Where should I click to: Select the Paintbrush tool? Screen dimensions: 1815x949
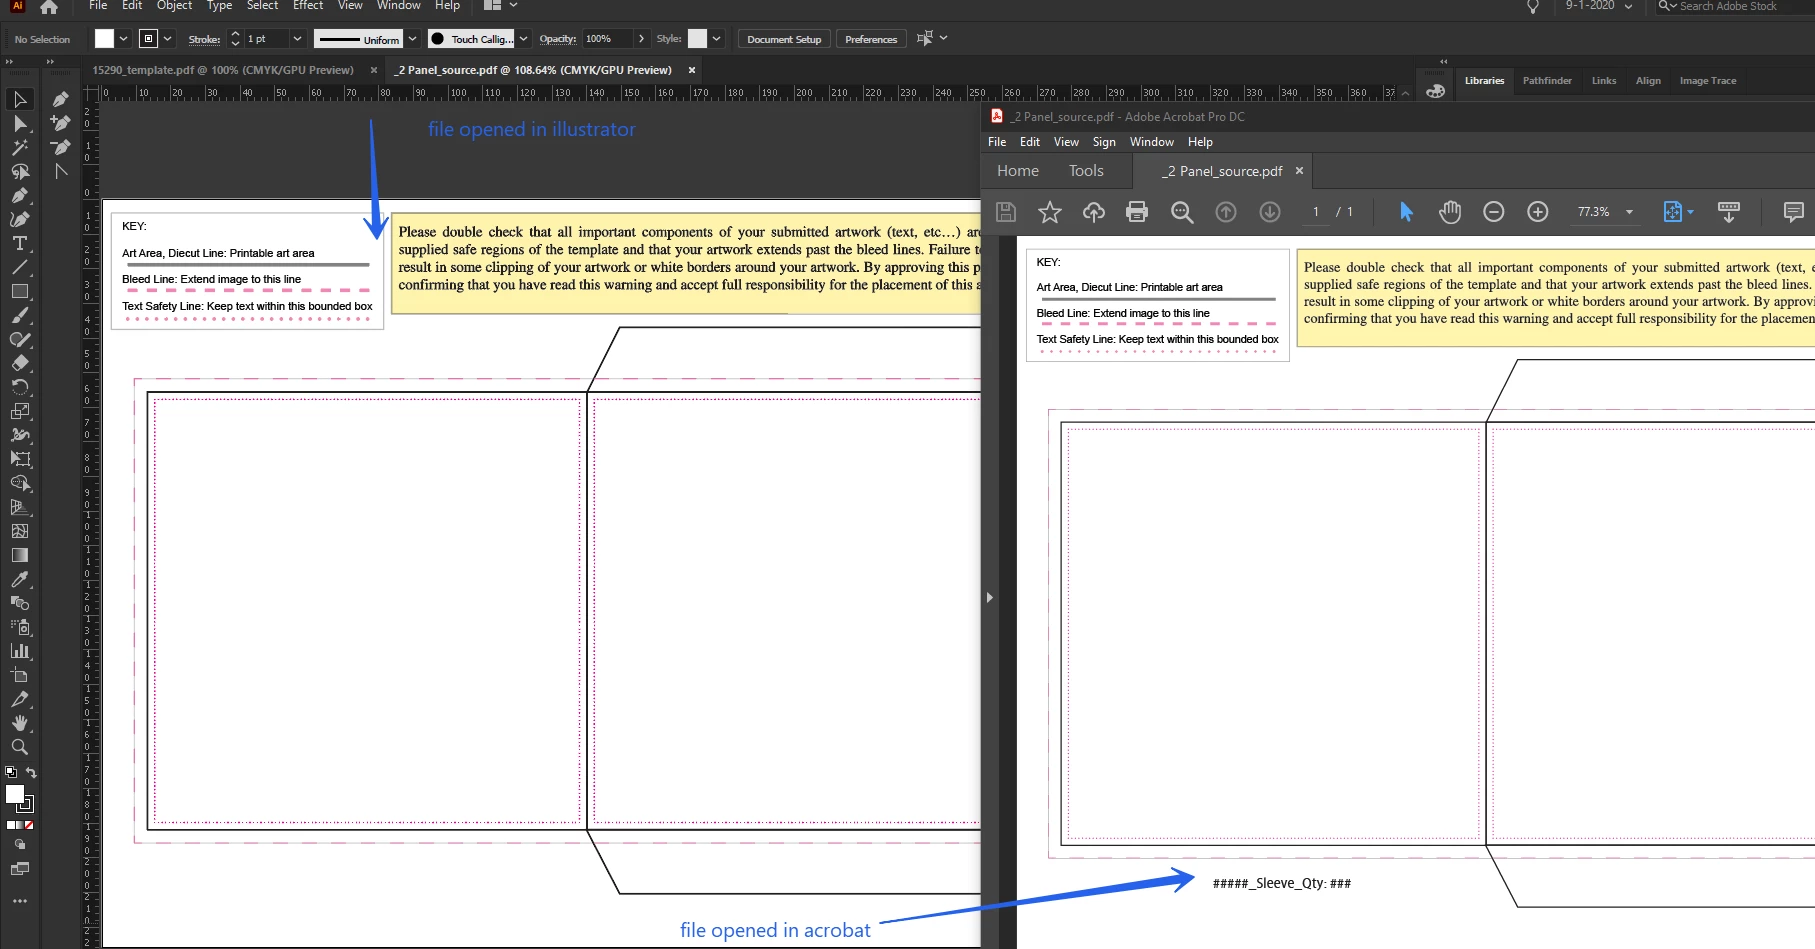coord(20,315)
